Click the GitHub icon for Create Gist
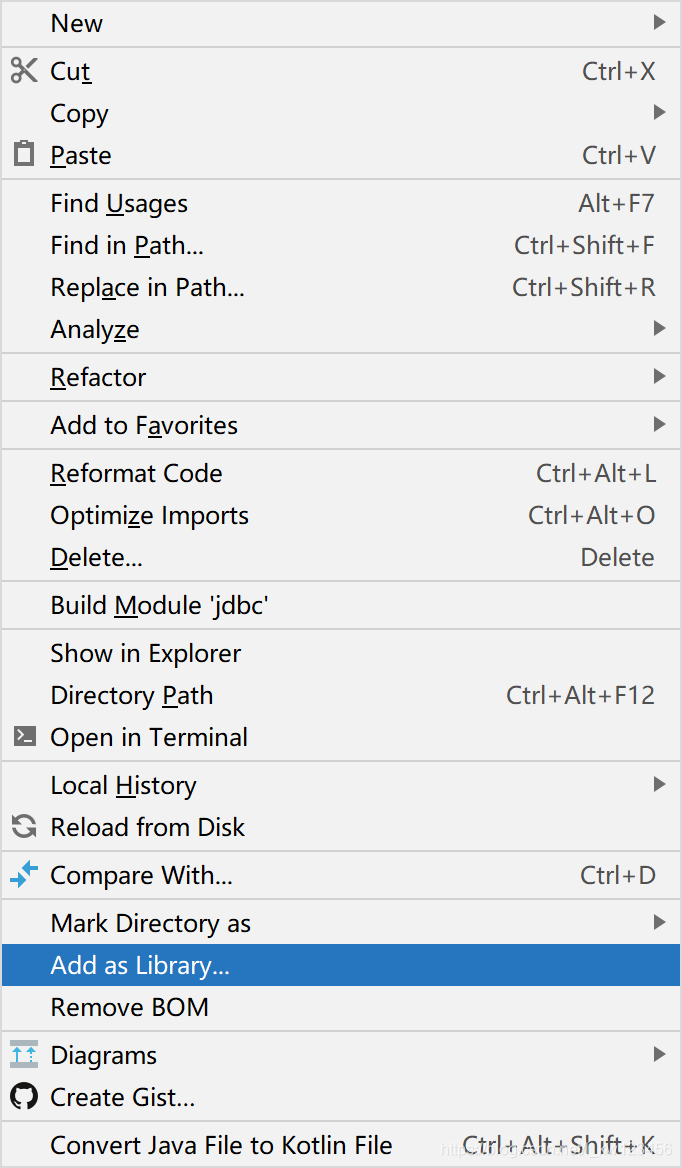 (23, 1097)
